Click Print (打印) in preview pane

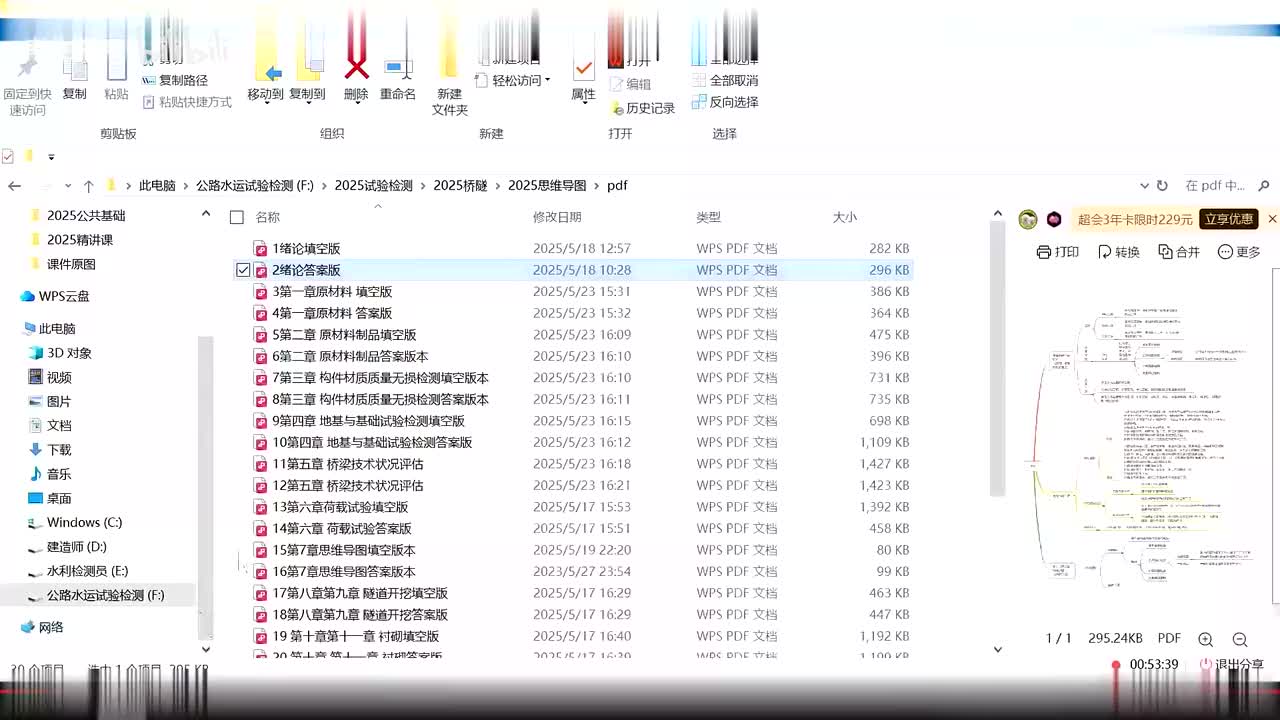point(1058,252)
